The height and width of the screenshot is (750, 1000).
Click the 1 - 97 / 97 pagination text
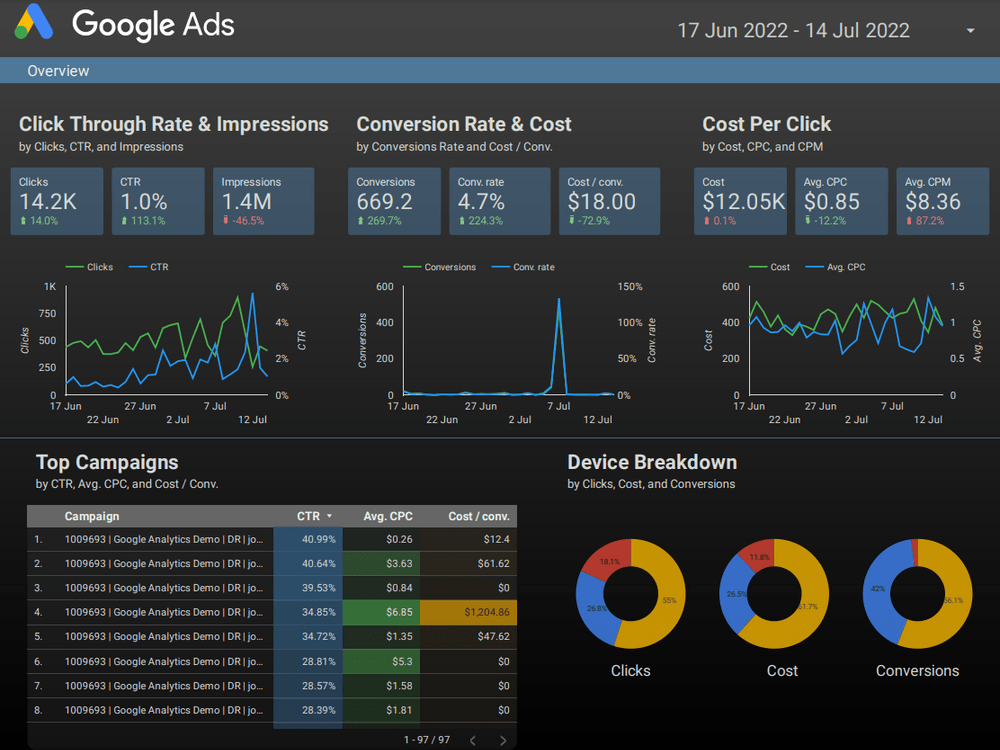[427, 740]
